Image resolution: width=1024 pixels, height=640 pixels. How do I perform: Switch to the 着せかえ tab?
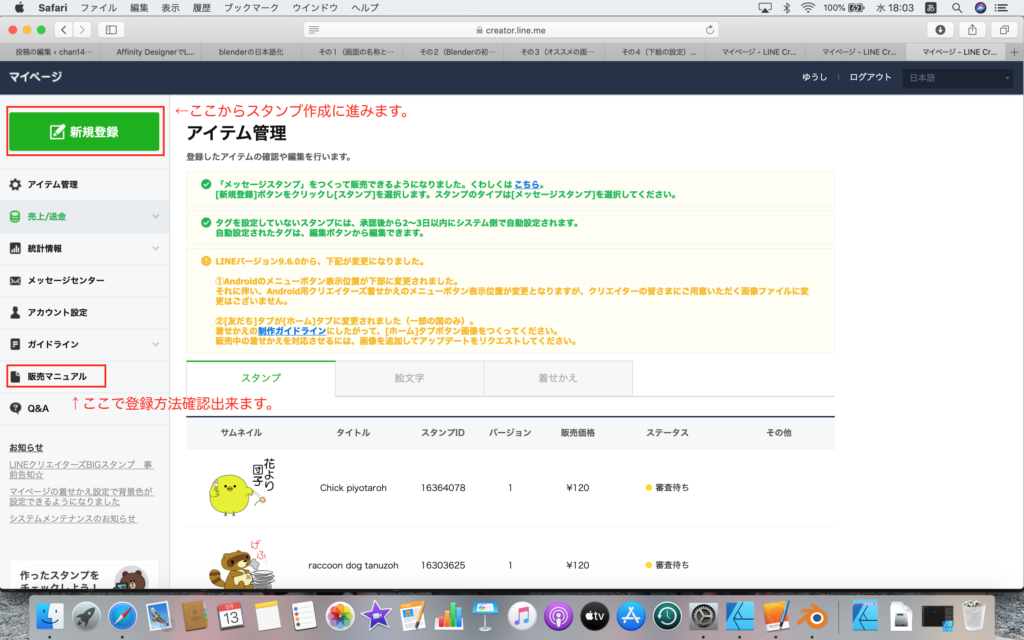pyautogui.click(x=558, y=378)
